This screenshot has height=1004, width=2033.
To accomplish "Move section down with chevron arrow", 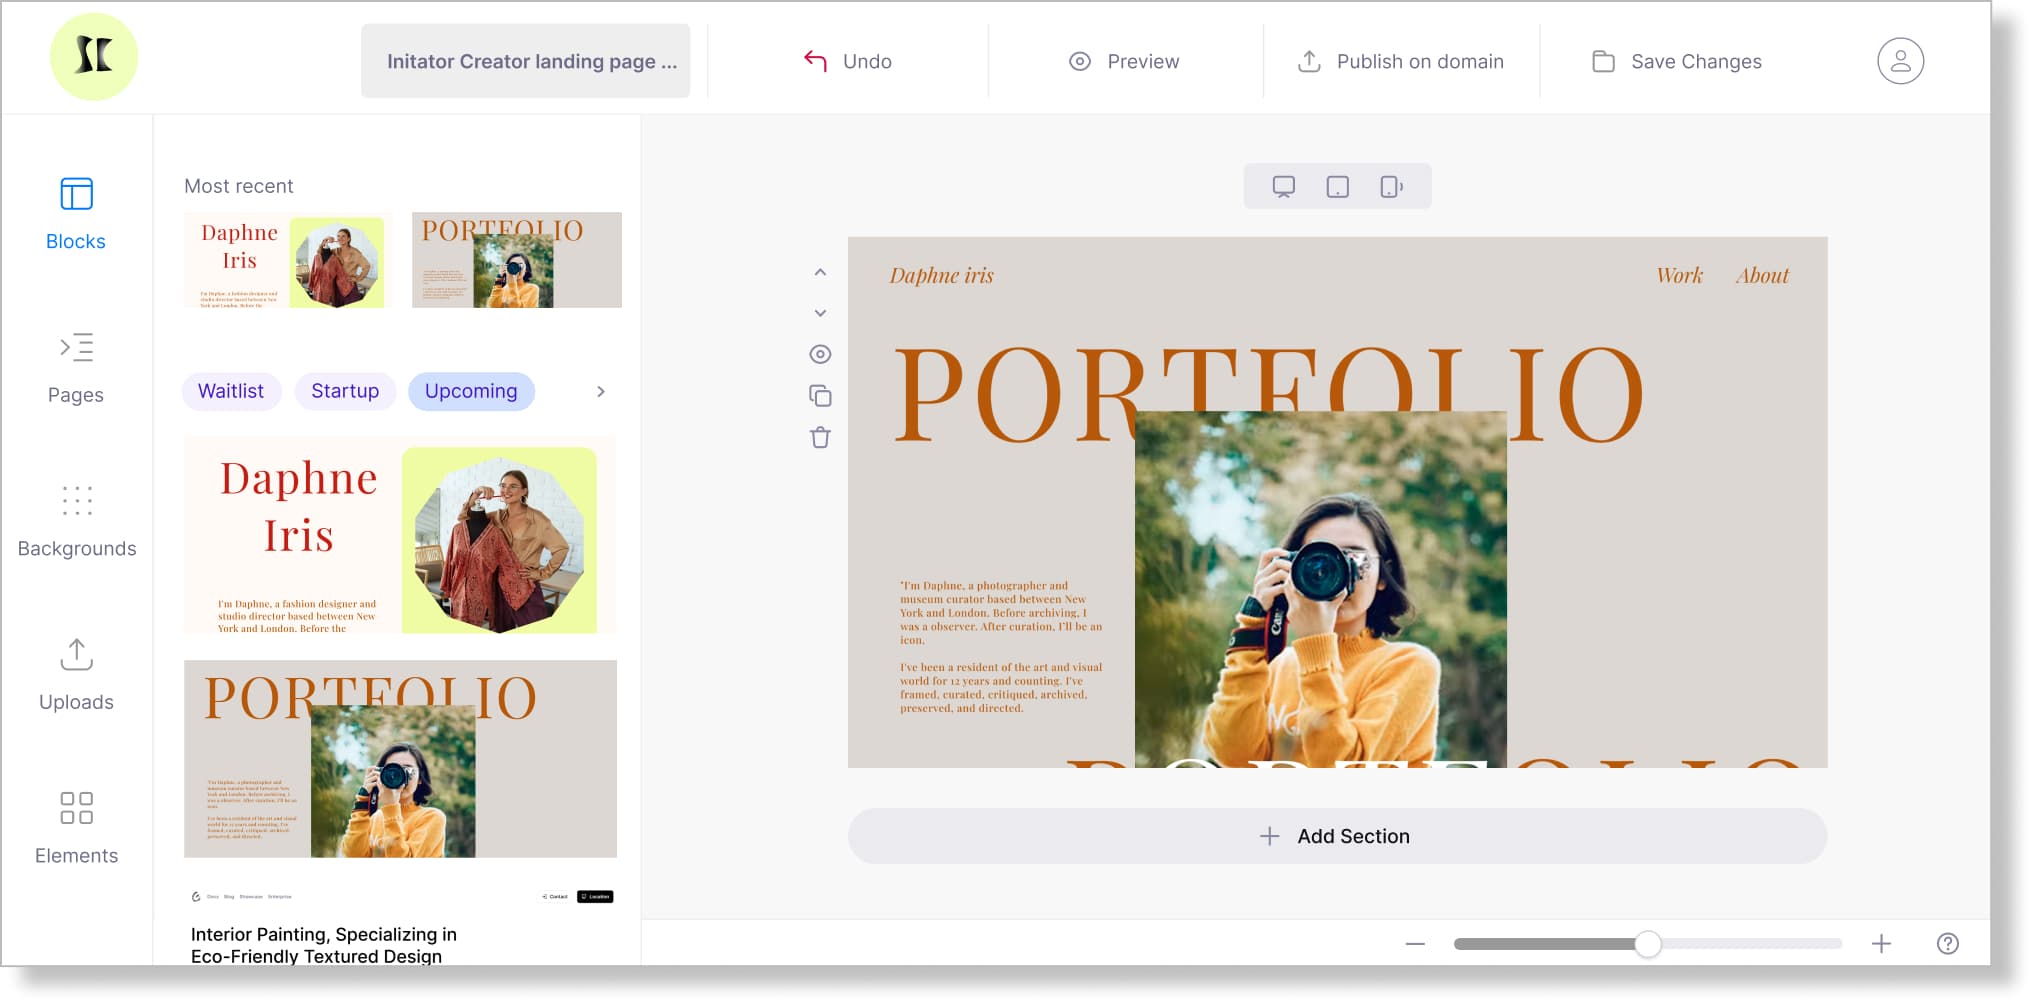I will [x=820, y=313].
